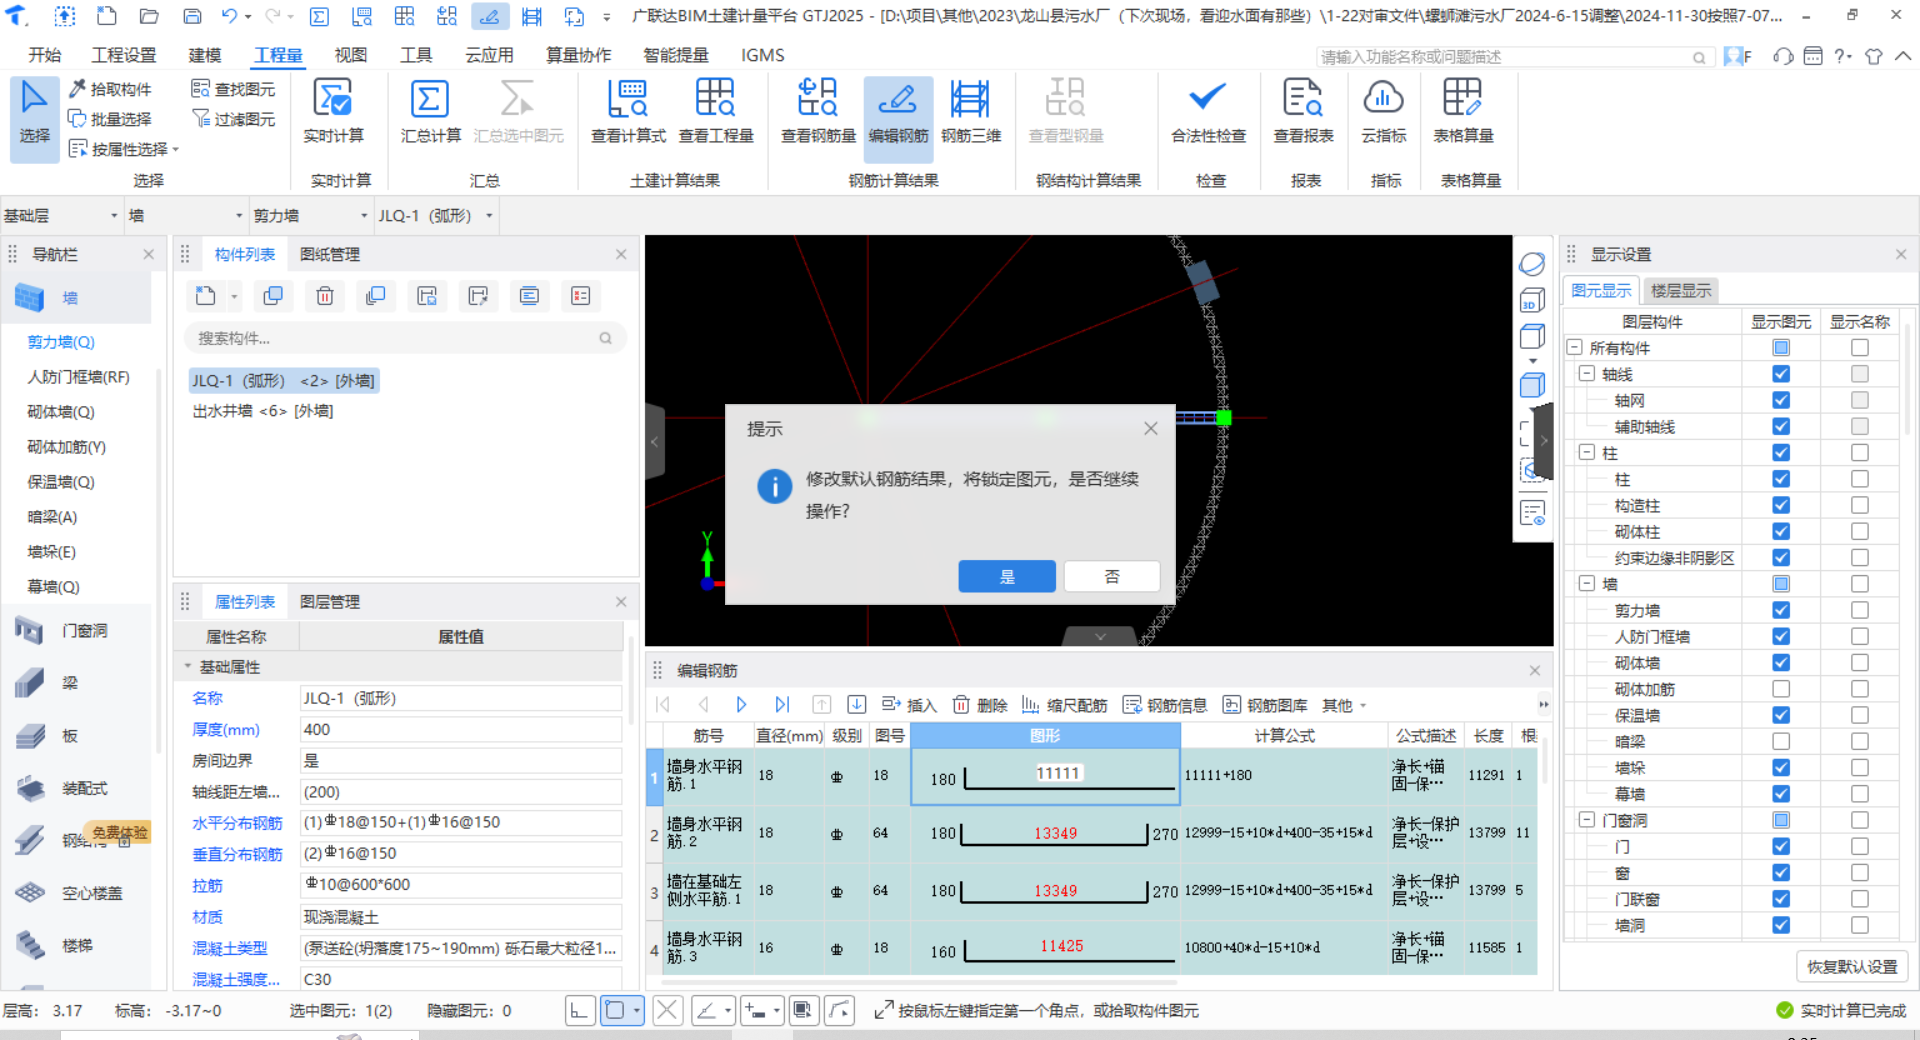This screenshot has width=1920, height=1040.
Task: Click 缩尺配筋 in rebar toolbar
Action: pyautogui.click(x=1064, y=705)
